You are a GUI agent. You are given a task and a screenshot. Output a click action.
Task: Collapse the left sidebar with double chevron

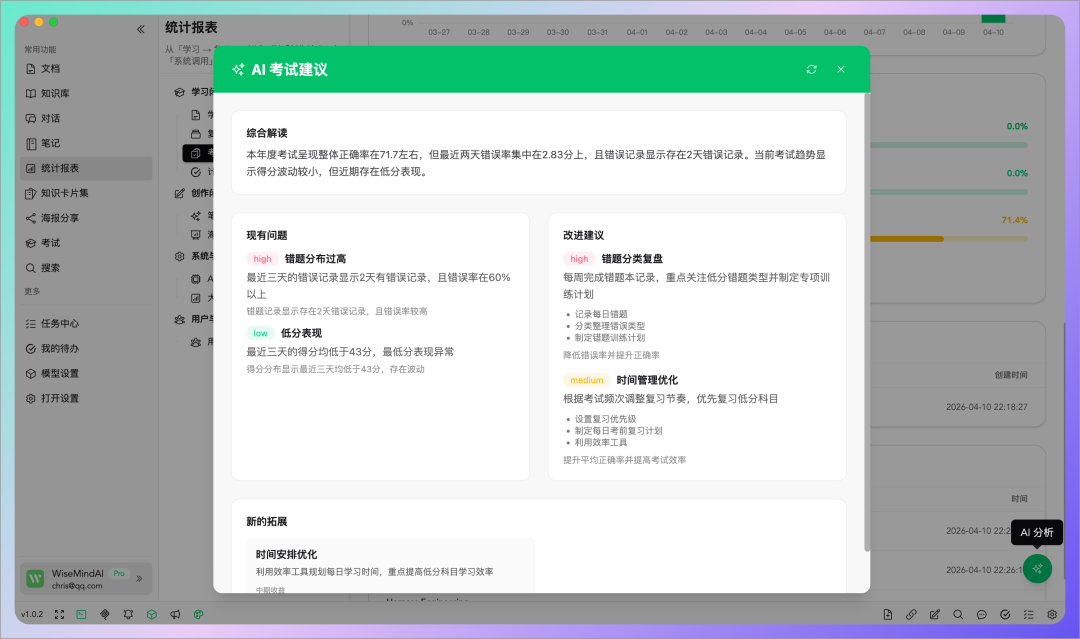(x=141, y=29)
